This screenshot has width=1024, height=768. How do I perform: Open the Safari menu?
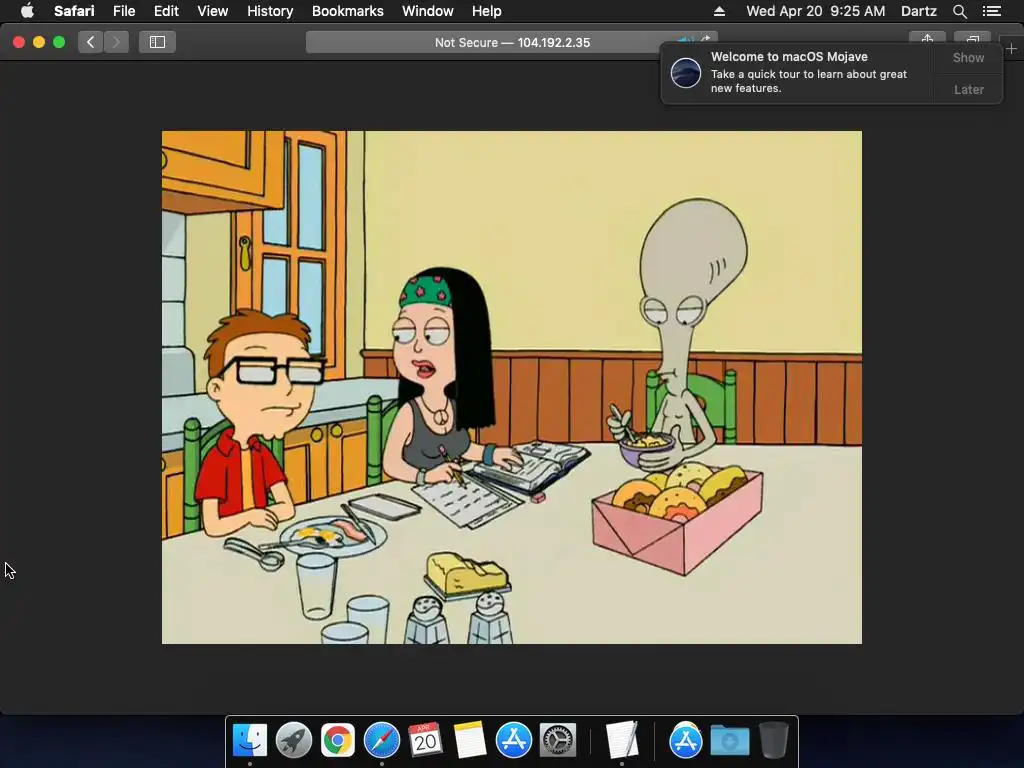[x=74, y=11]
